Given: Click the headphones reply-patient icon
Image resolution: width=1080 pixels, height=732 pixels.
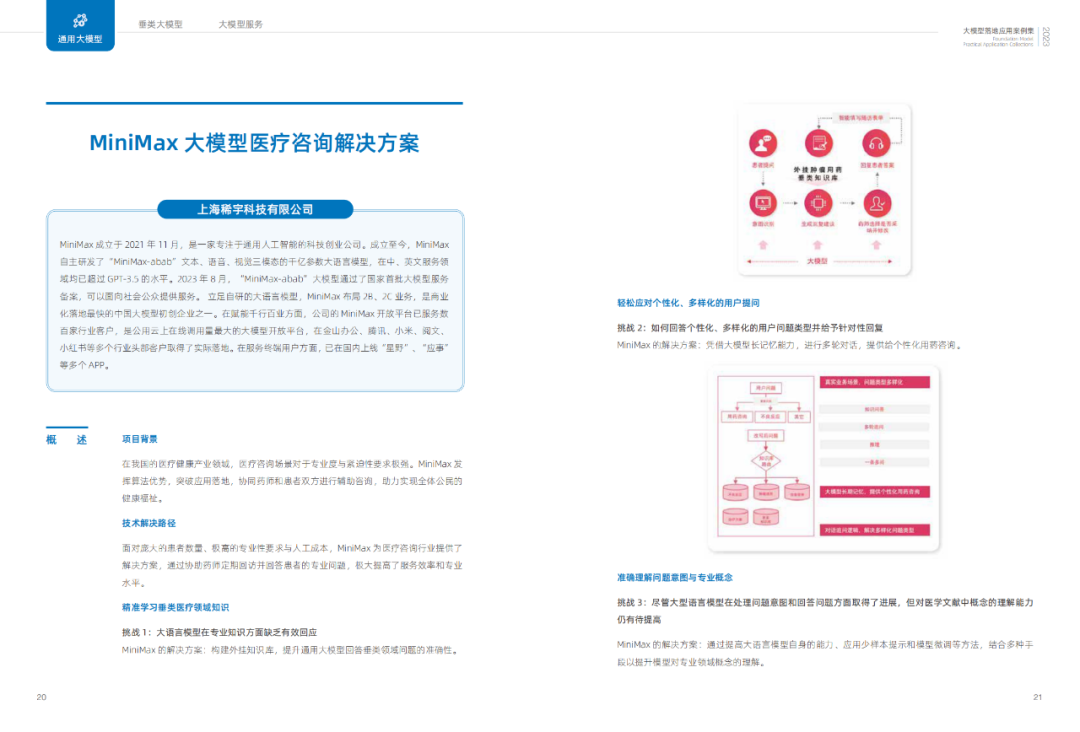Looking at the screenshot, I should click(x=876, y=144).
